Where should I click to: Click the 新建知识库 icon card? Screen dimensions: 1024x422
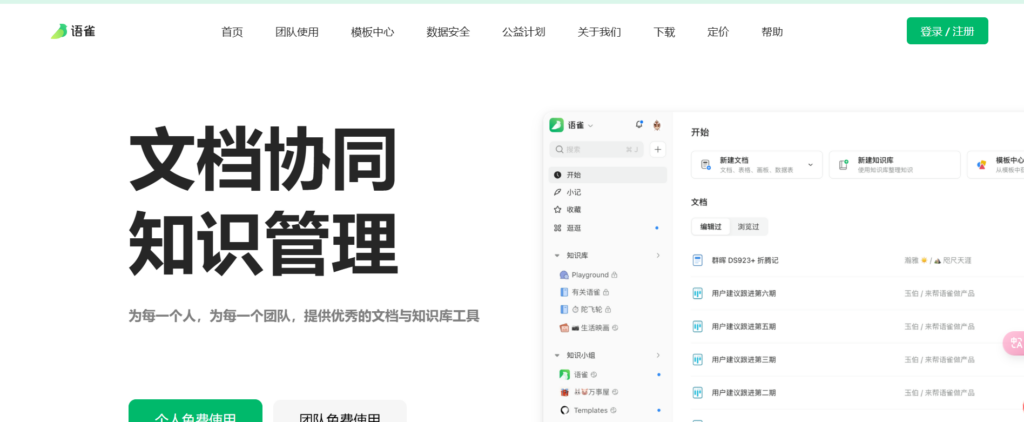pyautogui.click(x=845, y=164)
